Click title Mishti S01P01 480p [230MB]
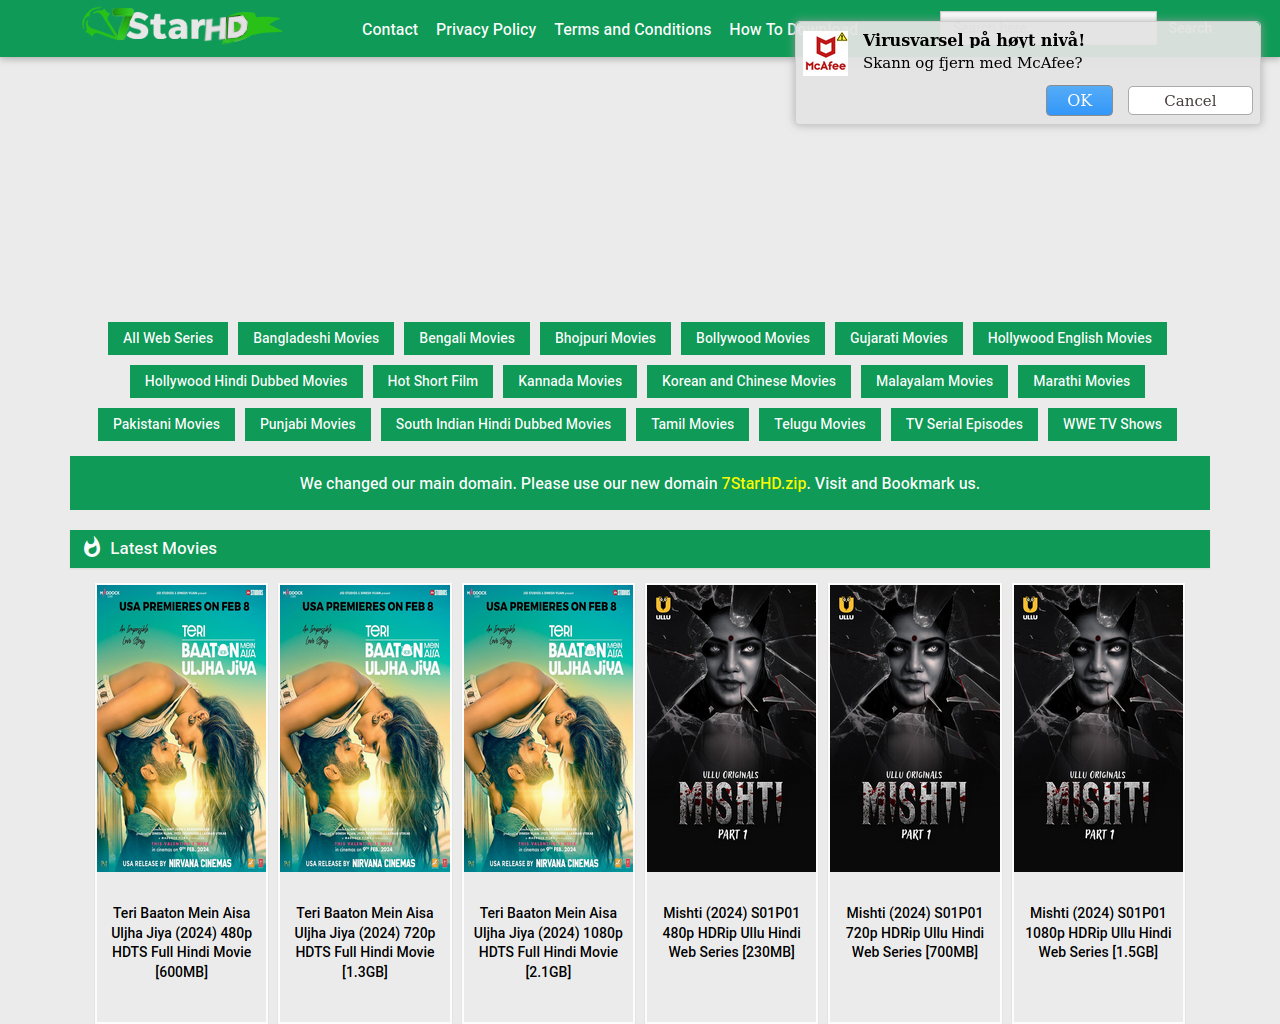Image resolution: width=1280 pixels, height=1024 pixels. point(732,932)
